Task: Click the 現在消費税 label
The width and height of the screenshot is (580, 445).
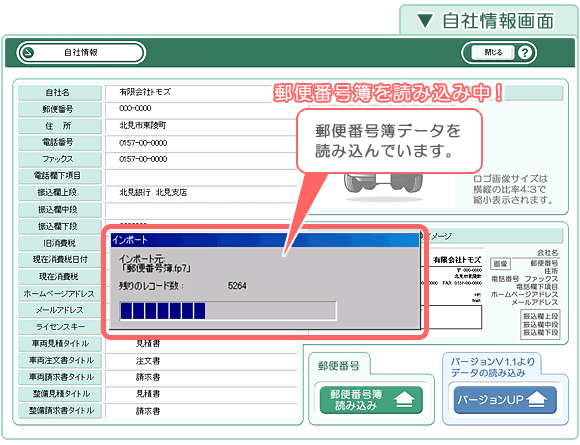Action: [60, 277]
